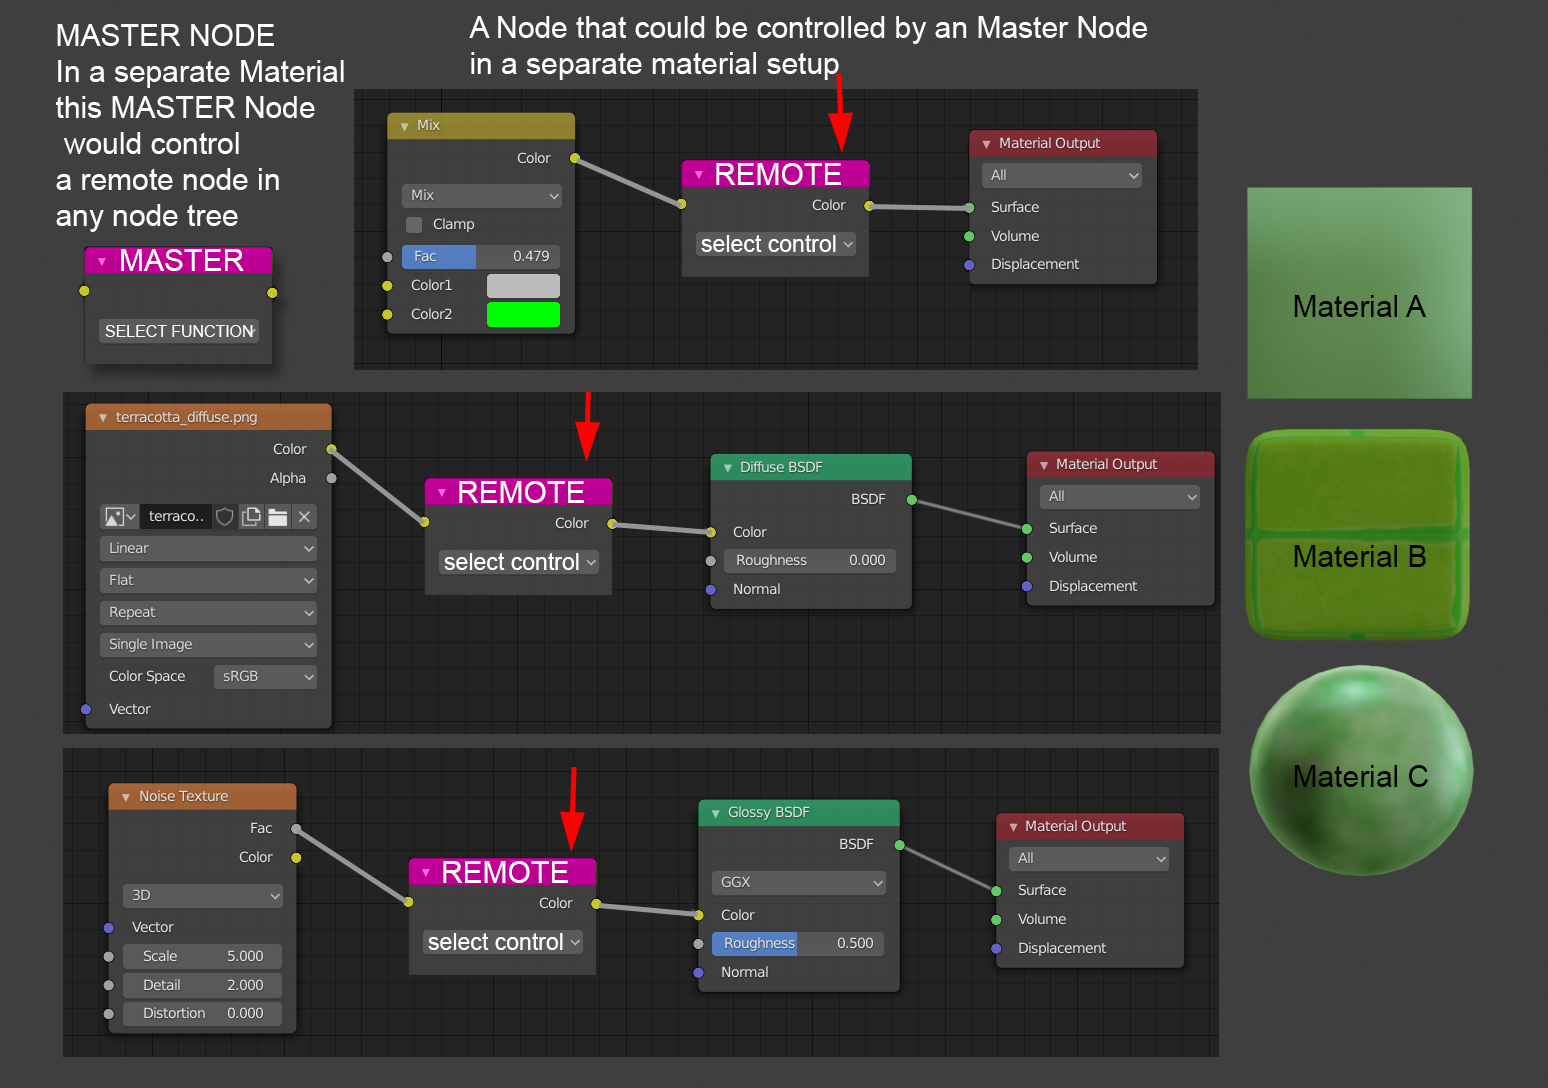Click the Roughness 0.000 field in Diffuse BSDF
This screenshot has width=1548, height=1088.
[810, 560]
